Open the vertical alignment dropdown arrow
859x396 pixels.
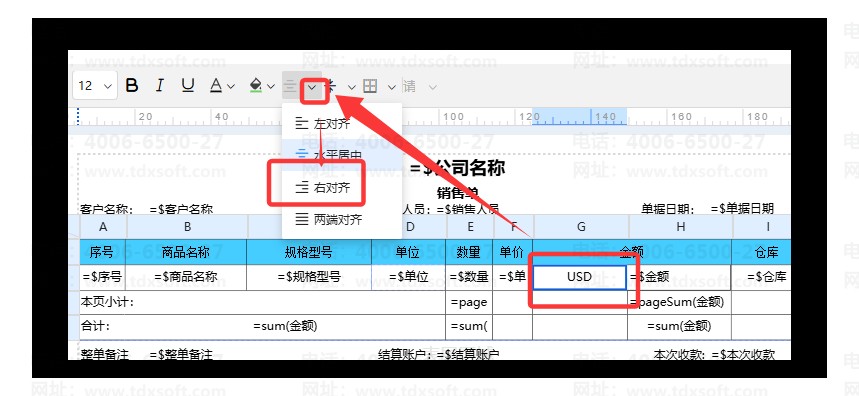[x=352, y=87]
